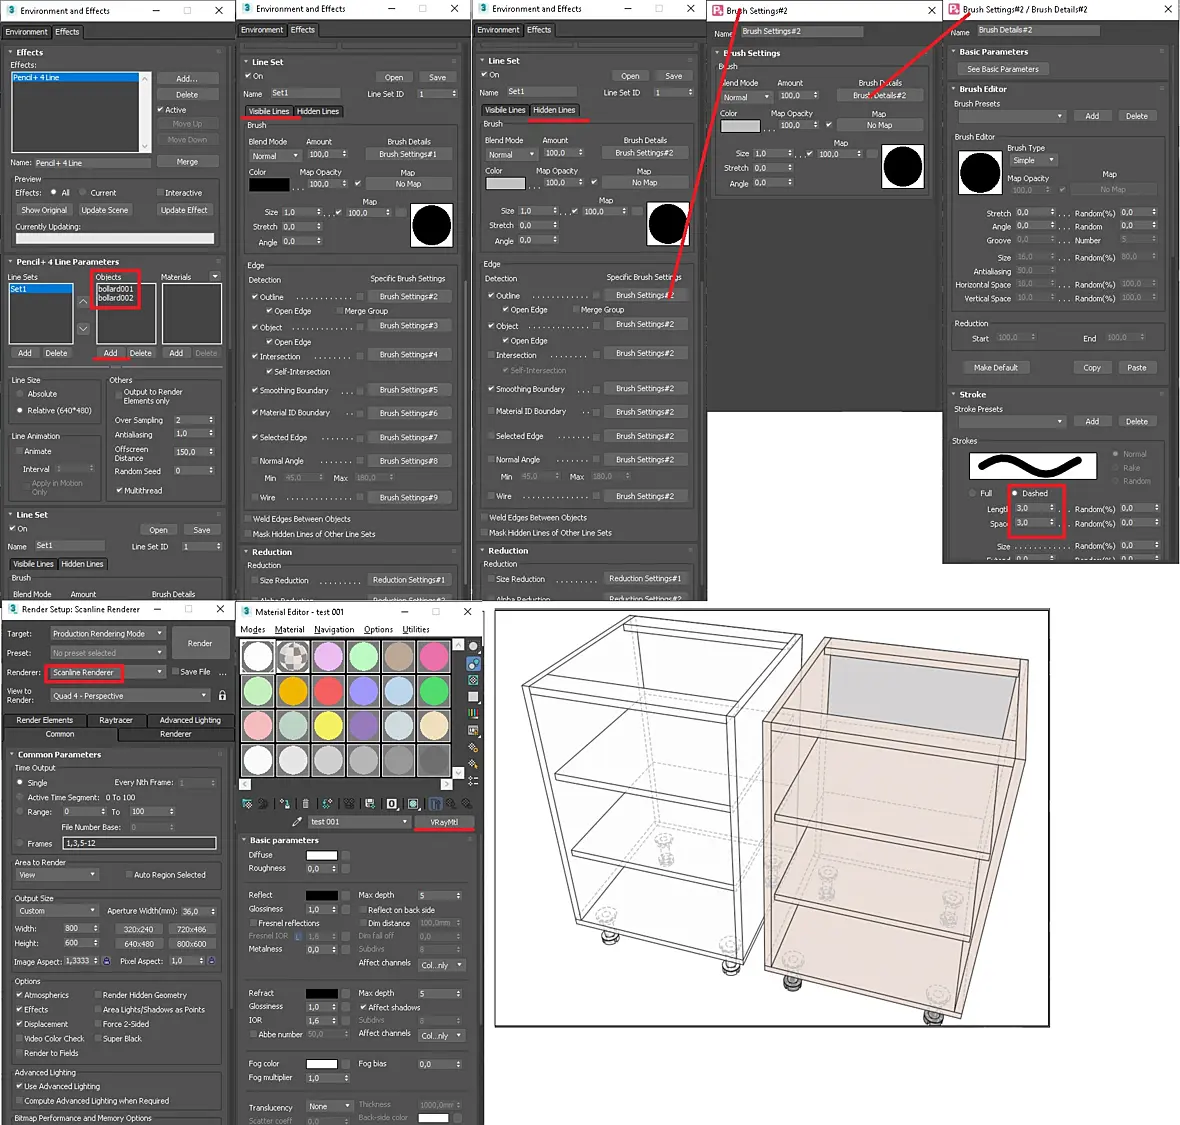Click Make Material Copy icon
This screenshot has height=1125, width=1180.
(x=327, y=804)
